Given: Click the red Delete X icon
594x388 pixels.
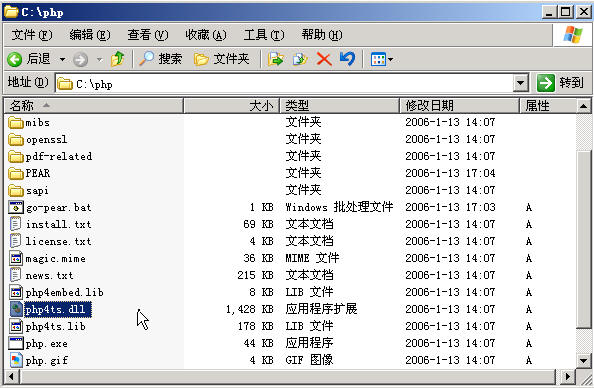Looking at the screenshot, I should (x=324, y=59).
